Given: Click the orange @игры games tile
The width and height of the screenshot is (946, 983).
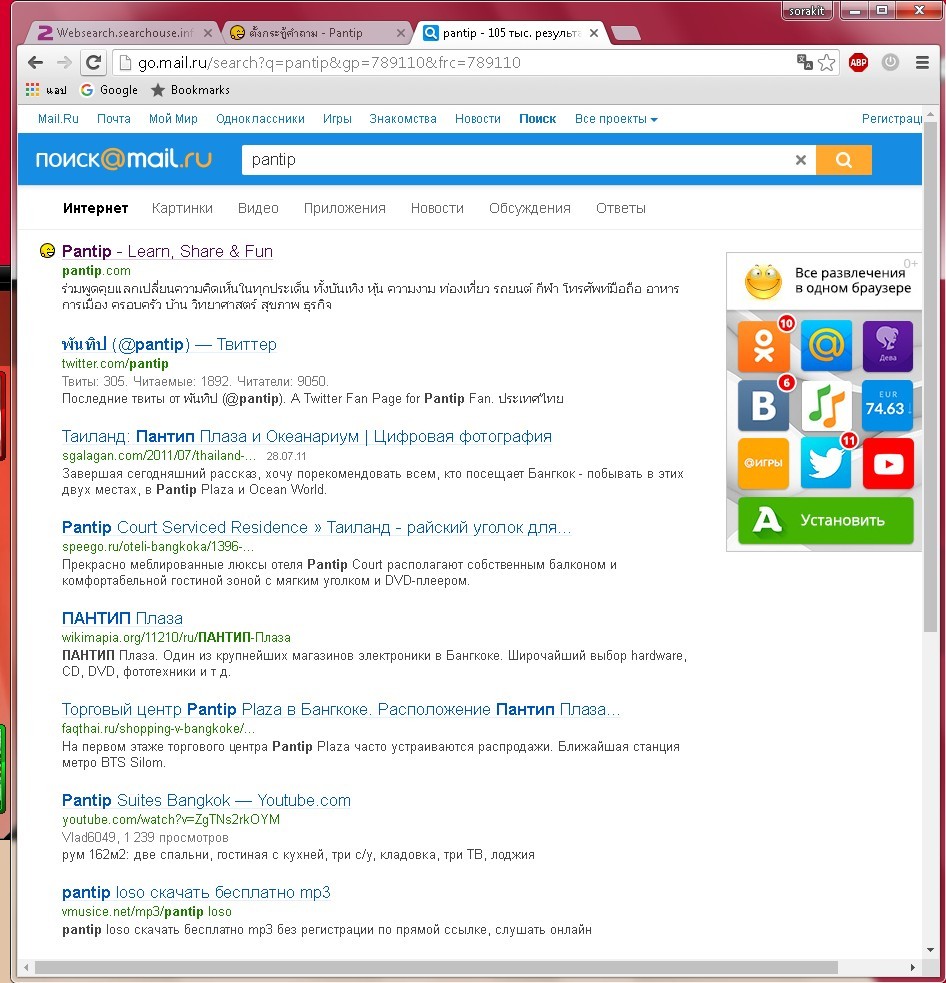Looking at the screenshot, I should click(x=764, y=463).
